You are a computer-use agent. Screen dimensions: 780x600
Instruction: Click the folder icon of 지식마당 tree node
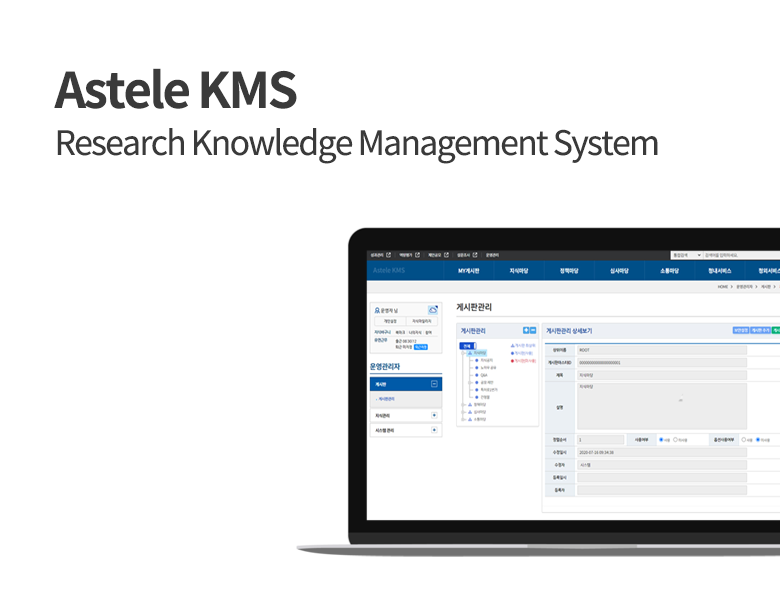[x=470, y=353]
